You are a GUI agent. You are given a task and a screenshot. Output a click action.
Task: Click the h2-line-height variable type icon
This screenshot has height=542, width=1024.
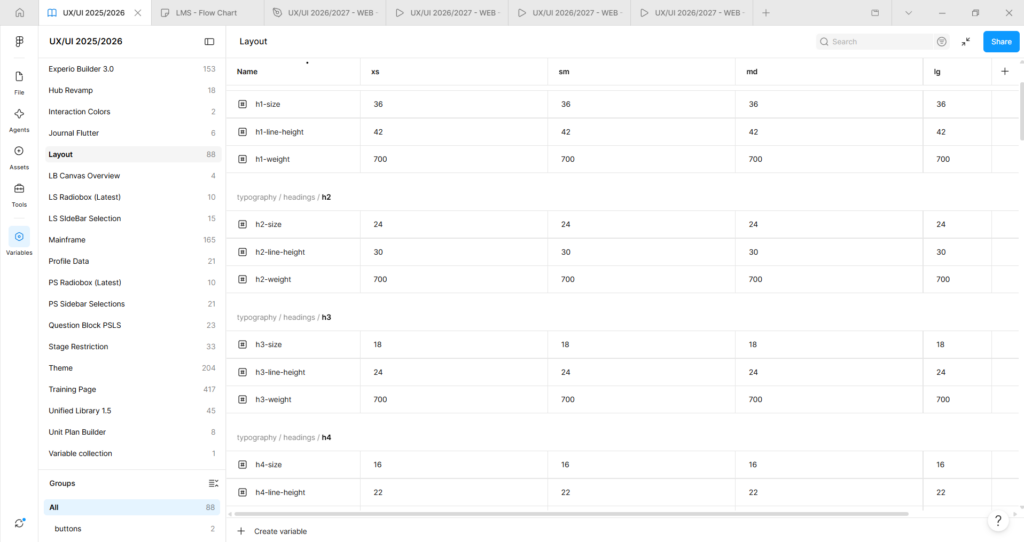242,251
